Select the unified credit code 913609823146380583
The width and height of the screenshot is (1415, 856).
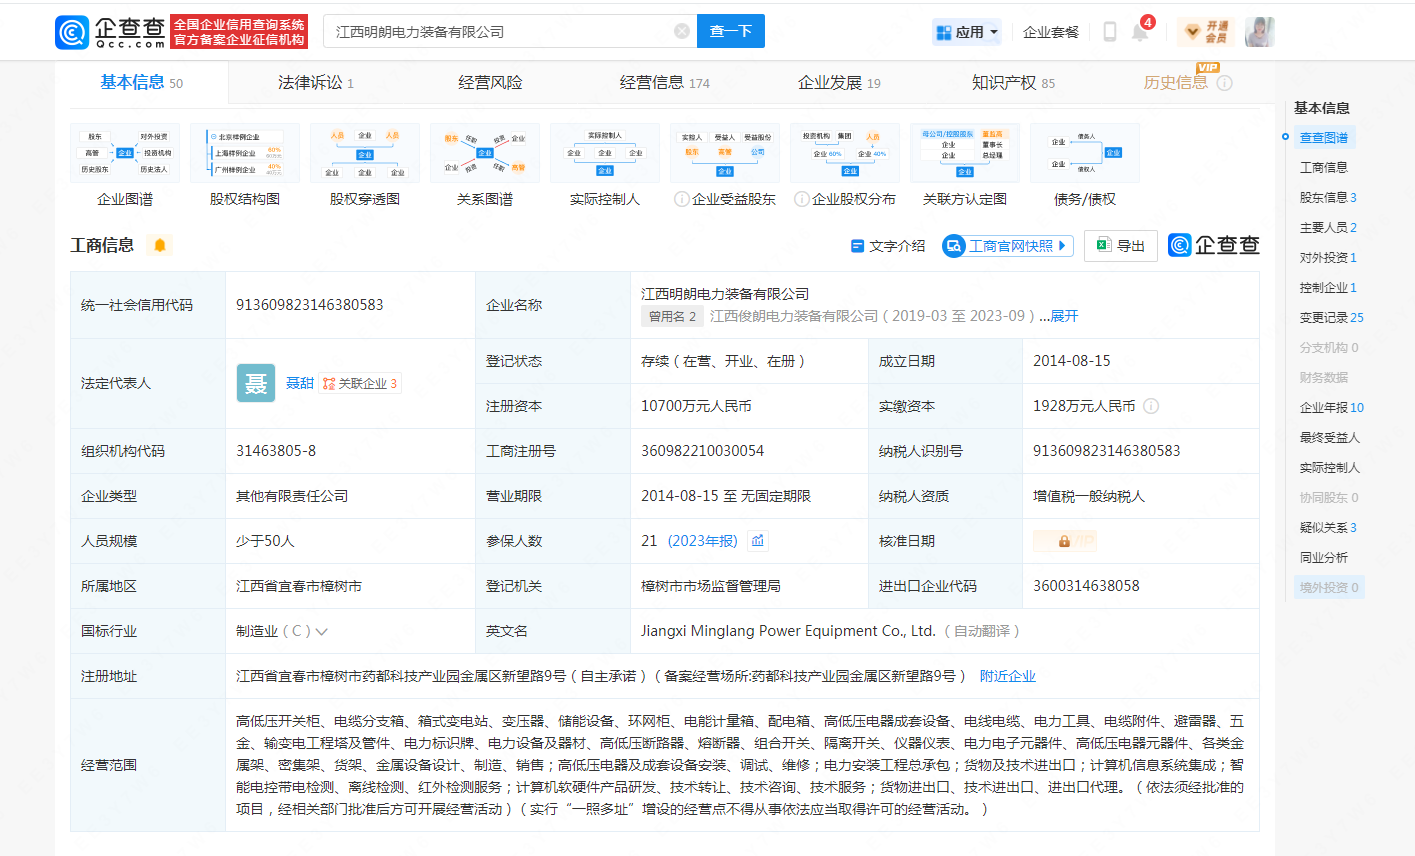310,305
